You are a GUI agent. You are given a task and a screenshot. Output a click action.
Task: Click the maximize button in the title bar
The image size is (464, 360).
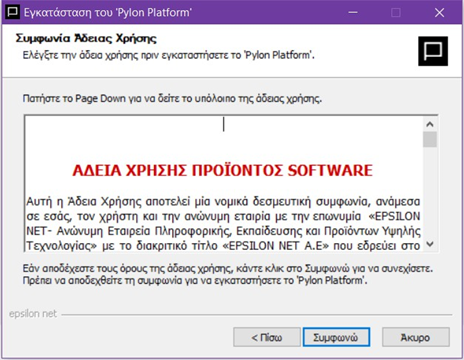click(x=396, y=13)
